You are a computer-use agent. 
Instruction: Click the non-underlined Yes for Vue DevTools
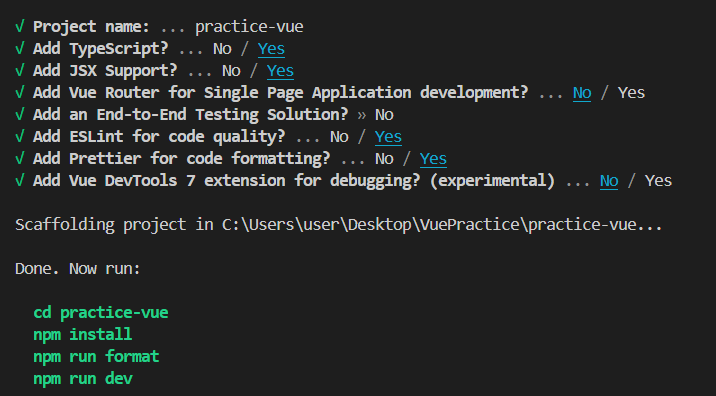658,180
